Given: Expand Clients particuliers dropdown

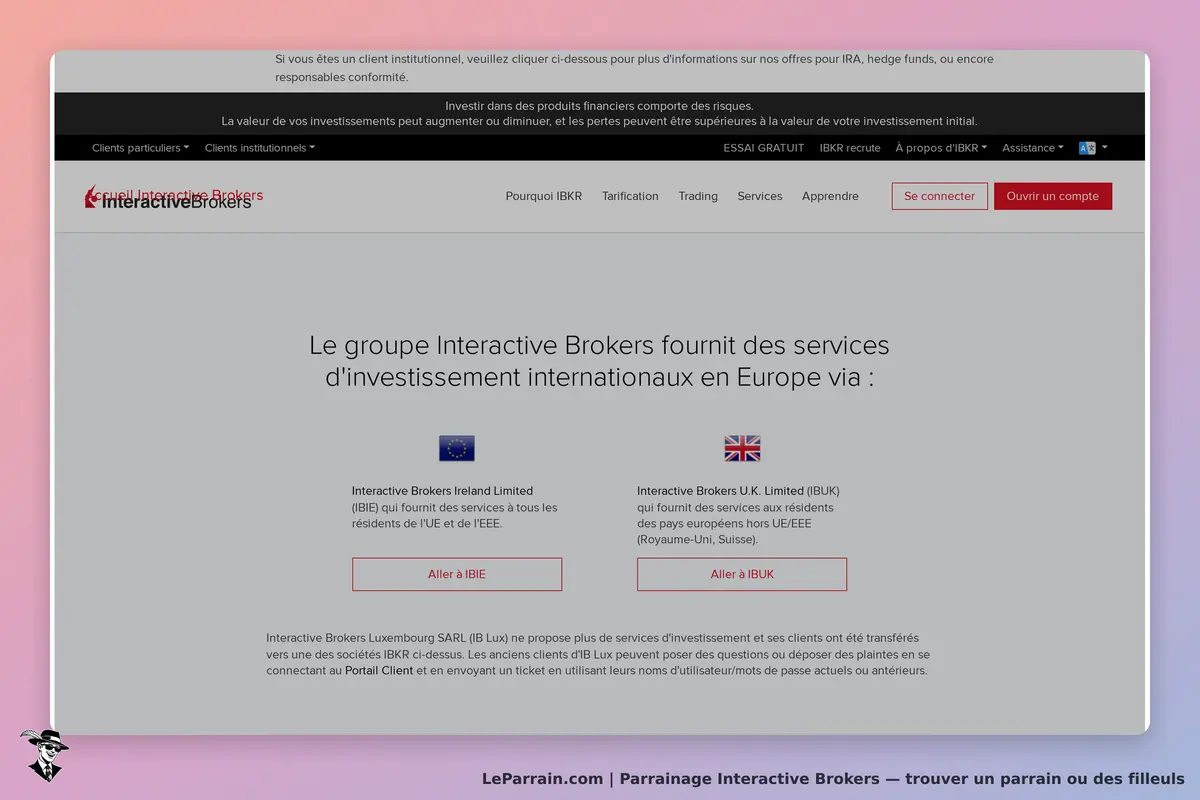Looking at the screenshot, I should pos(140,148).
